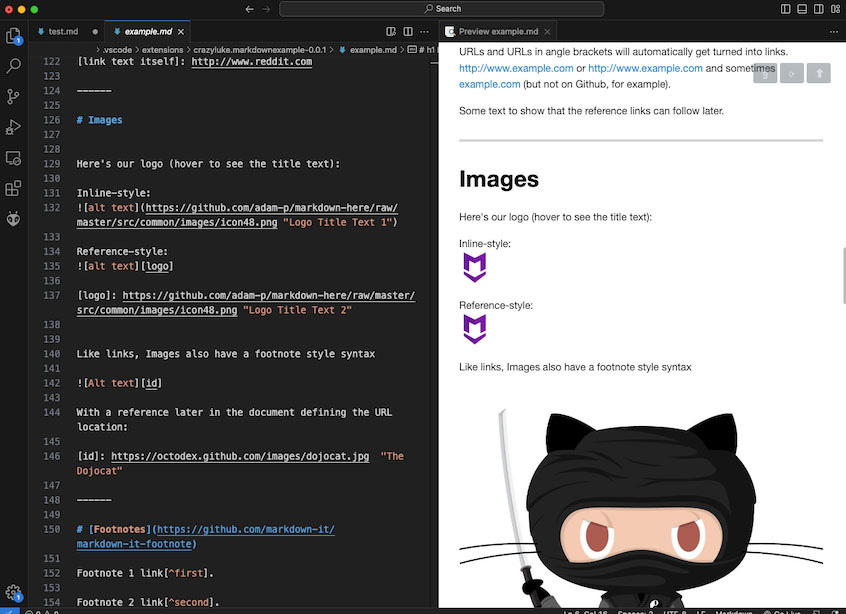Open the Explorer view in activity bar

(13, 36)
